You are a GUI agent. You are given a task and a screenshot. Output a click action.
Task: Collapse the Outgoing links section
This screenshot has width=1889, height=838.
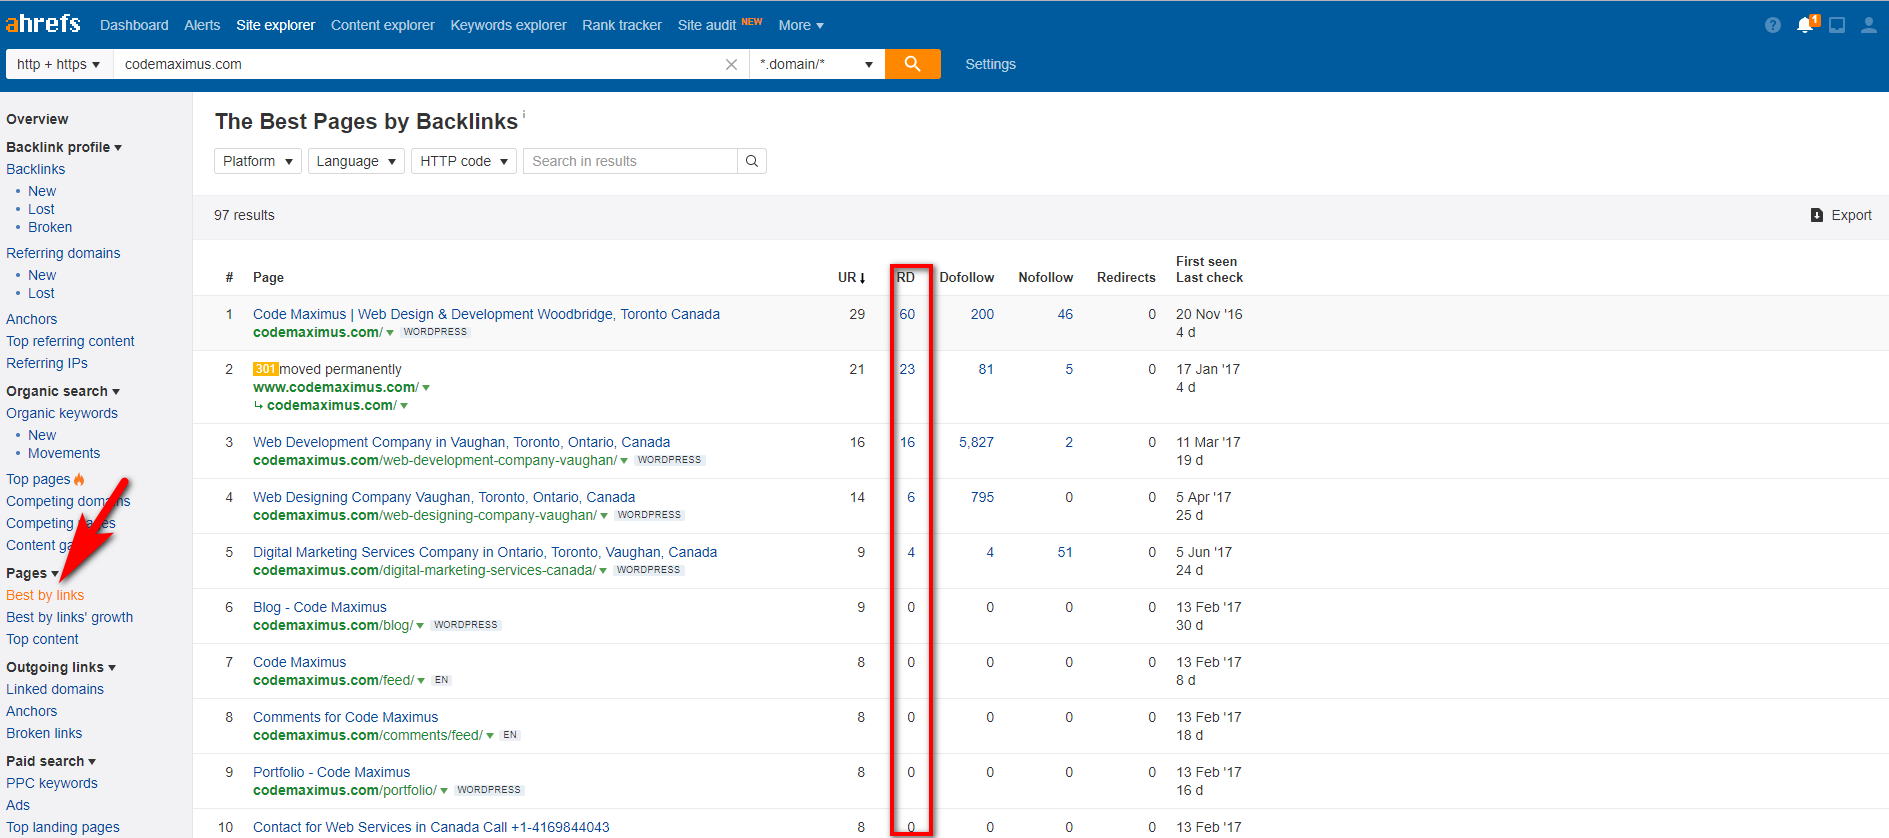(61, 667)
